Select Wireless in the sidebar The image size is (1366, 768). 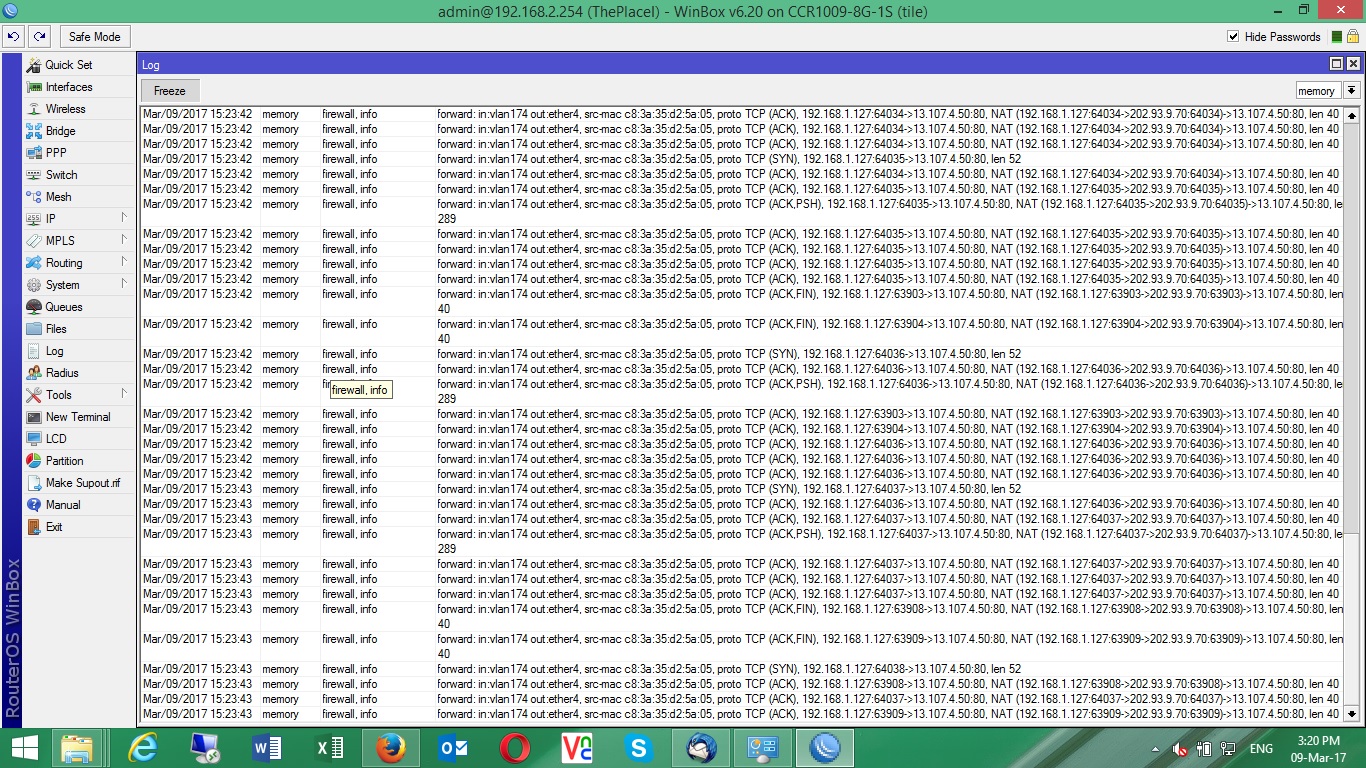coord(78,109)
